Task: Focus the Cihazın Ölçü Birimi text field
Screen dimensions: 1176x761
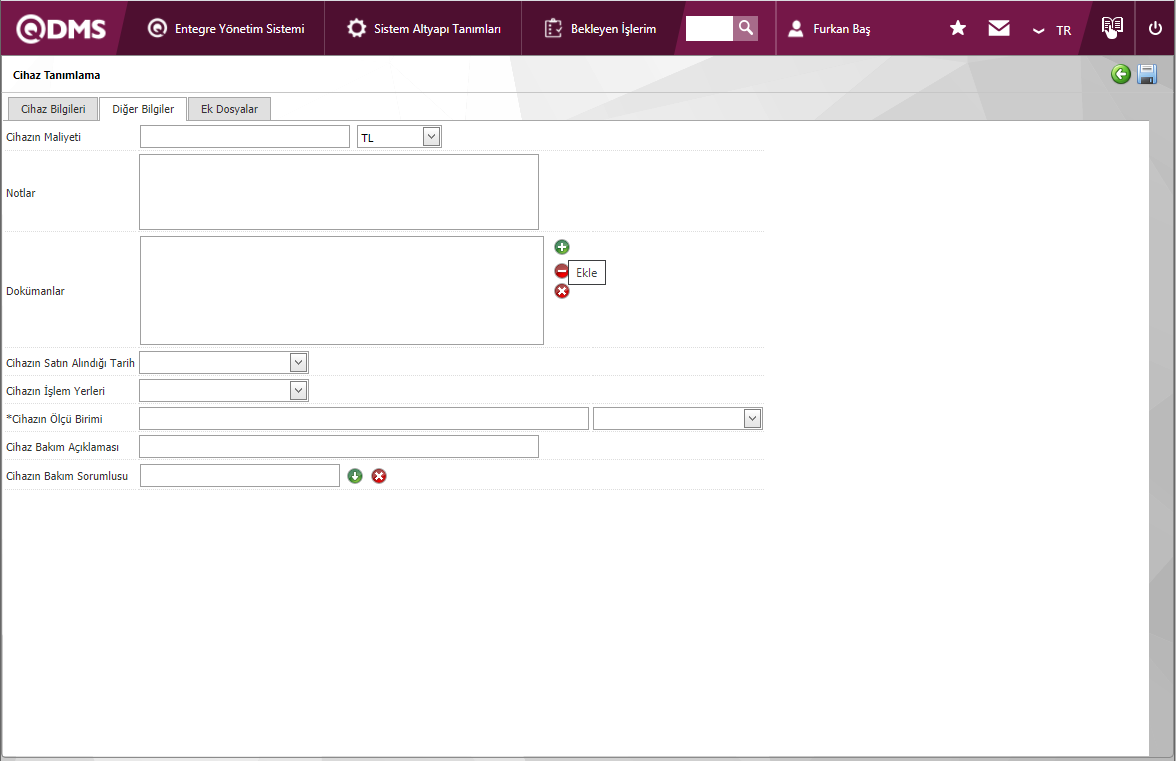Action: [364, 418]
